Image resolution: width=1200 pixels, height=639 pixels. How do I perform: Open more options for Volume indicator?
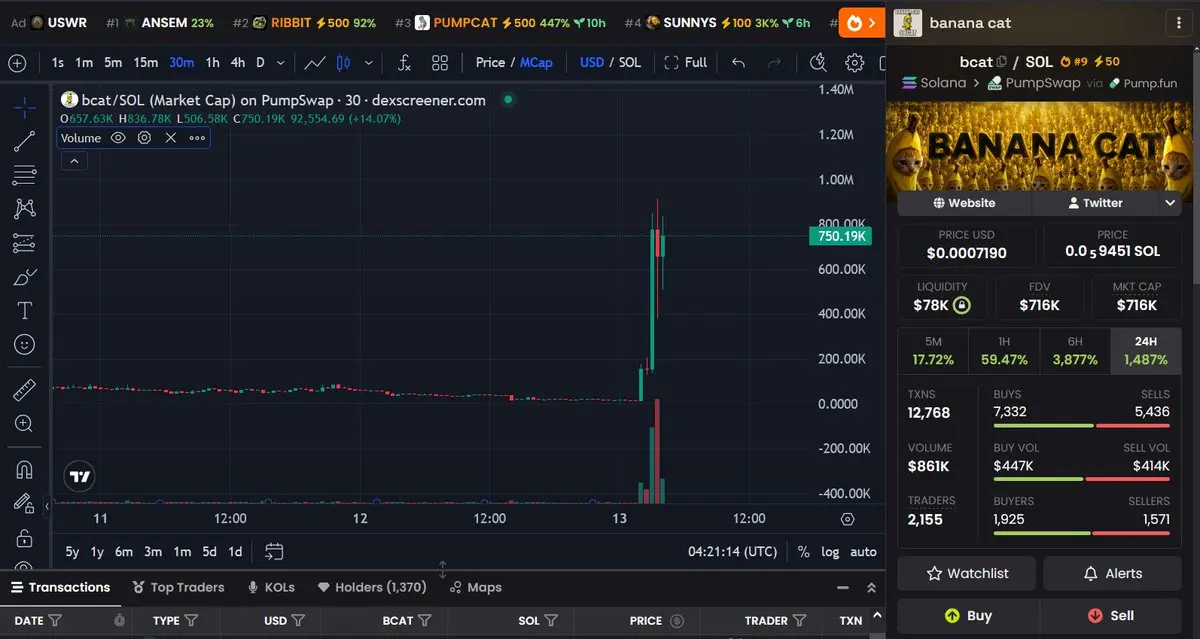[x=196, y=138]
